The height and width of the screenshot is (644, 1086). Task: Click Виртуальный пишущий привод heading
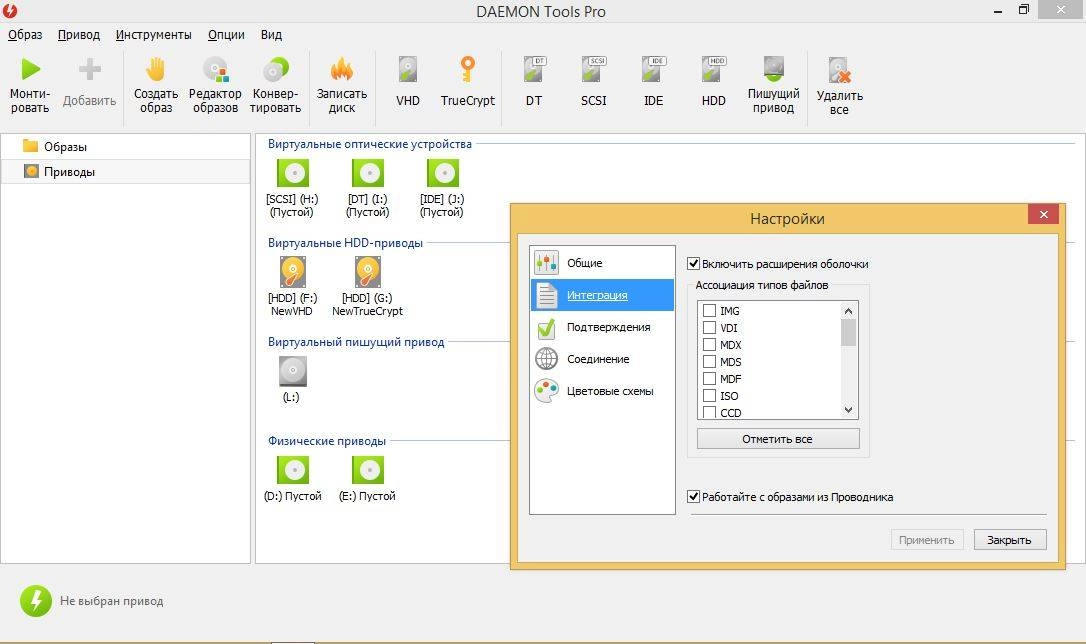(356, 342)
